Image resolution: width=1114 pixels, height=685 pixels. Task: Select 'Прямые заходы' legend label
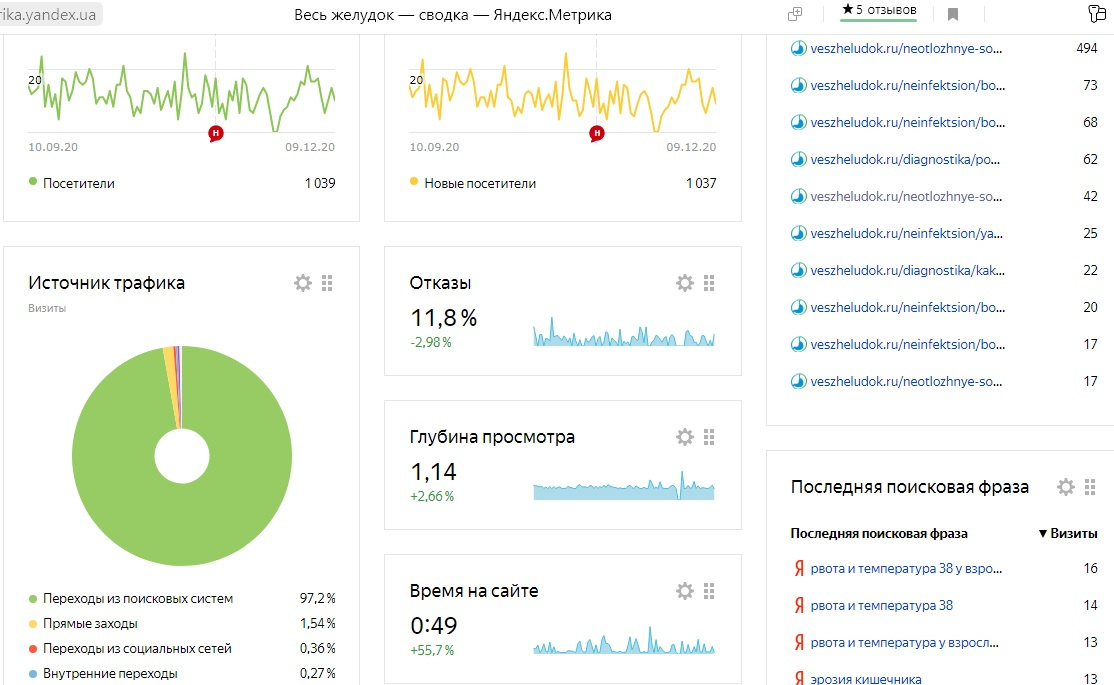click(x=90, y=623)
